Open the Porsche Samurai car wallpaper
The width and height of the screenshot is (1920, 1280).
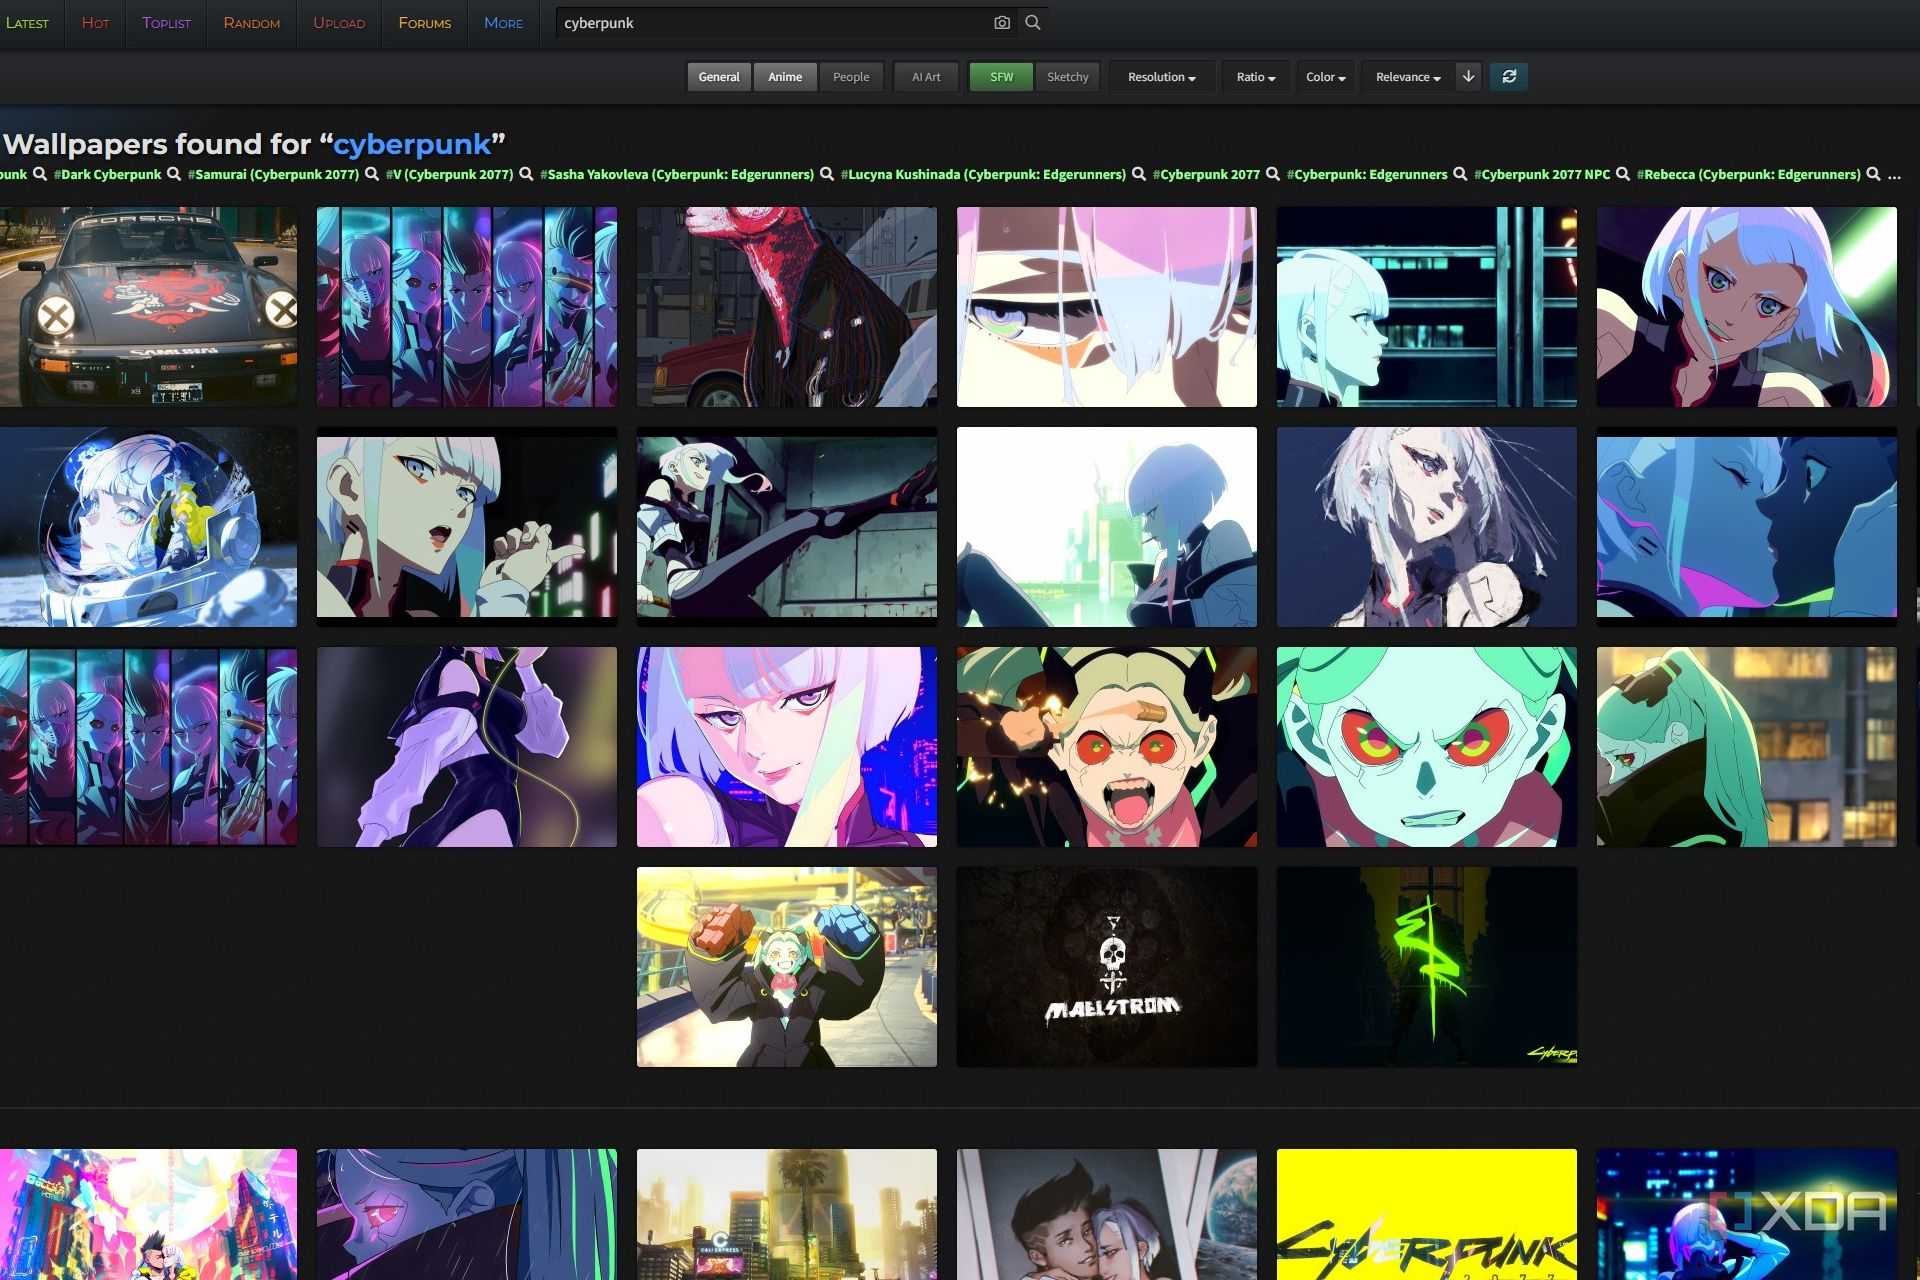(148, 307)
